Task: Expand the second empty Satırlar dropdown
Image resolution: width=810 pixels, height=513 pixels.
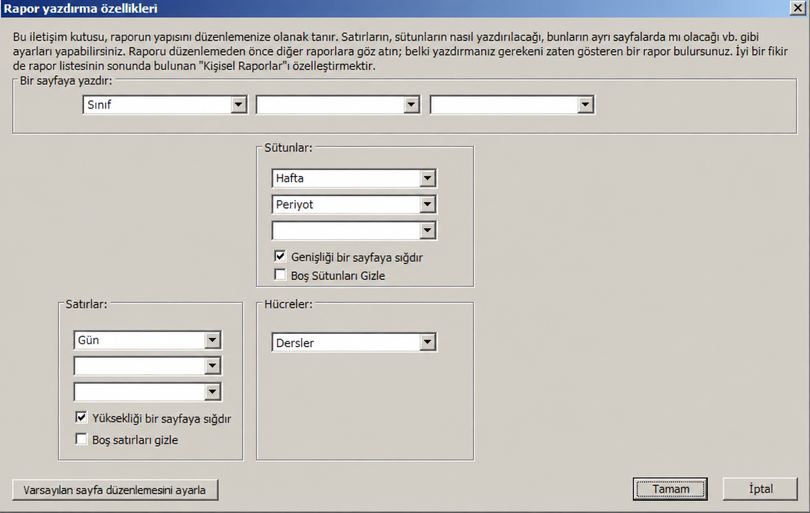Action: click(x=212, y=366)
